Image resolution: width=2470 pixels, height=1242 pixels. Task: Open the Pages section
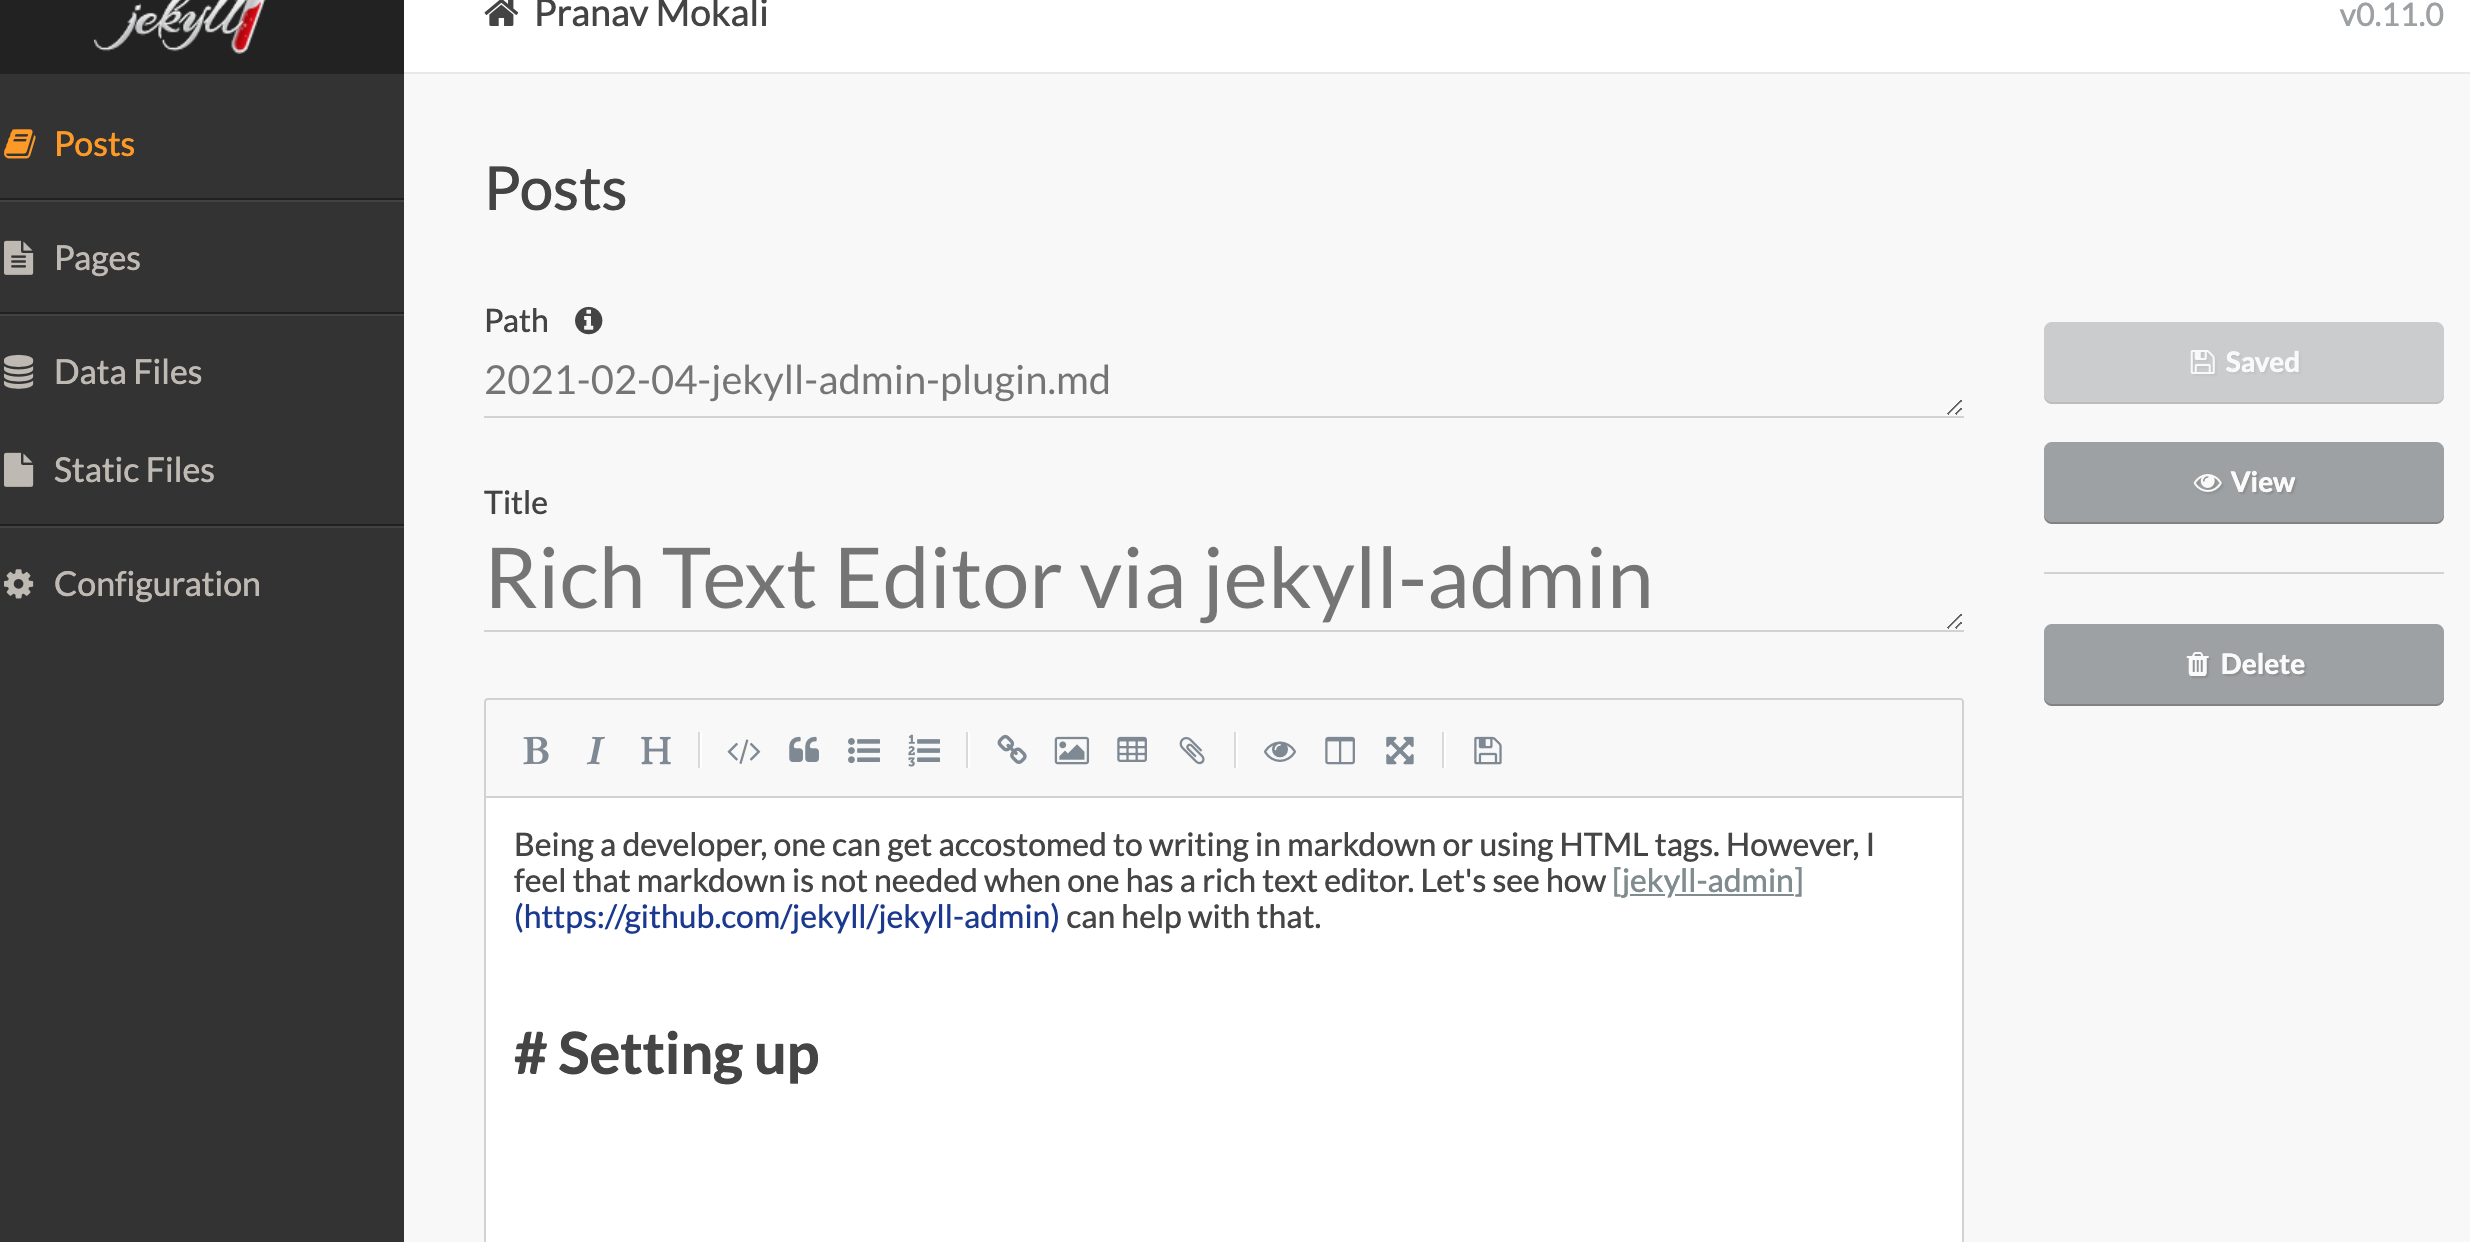(x=97, y=257)
